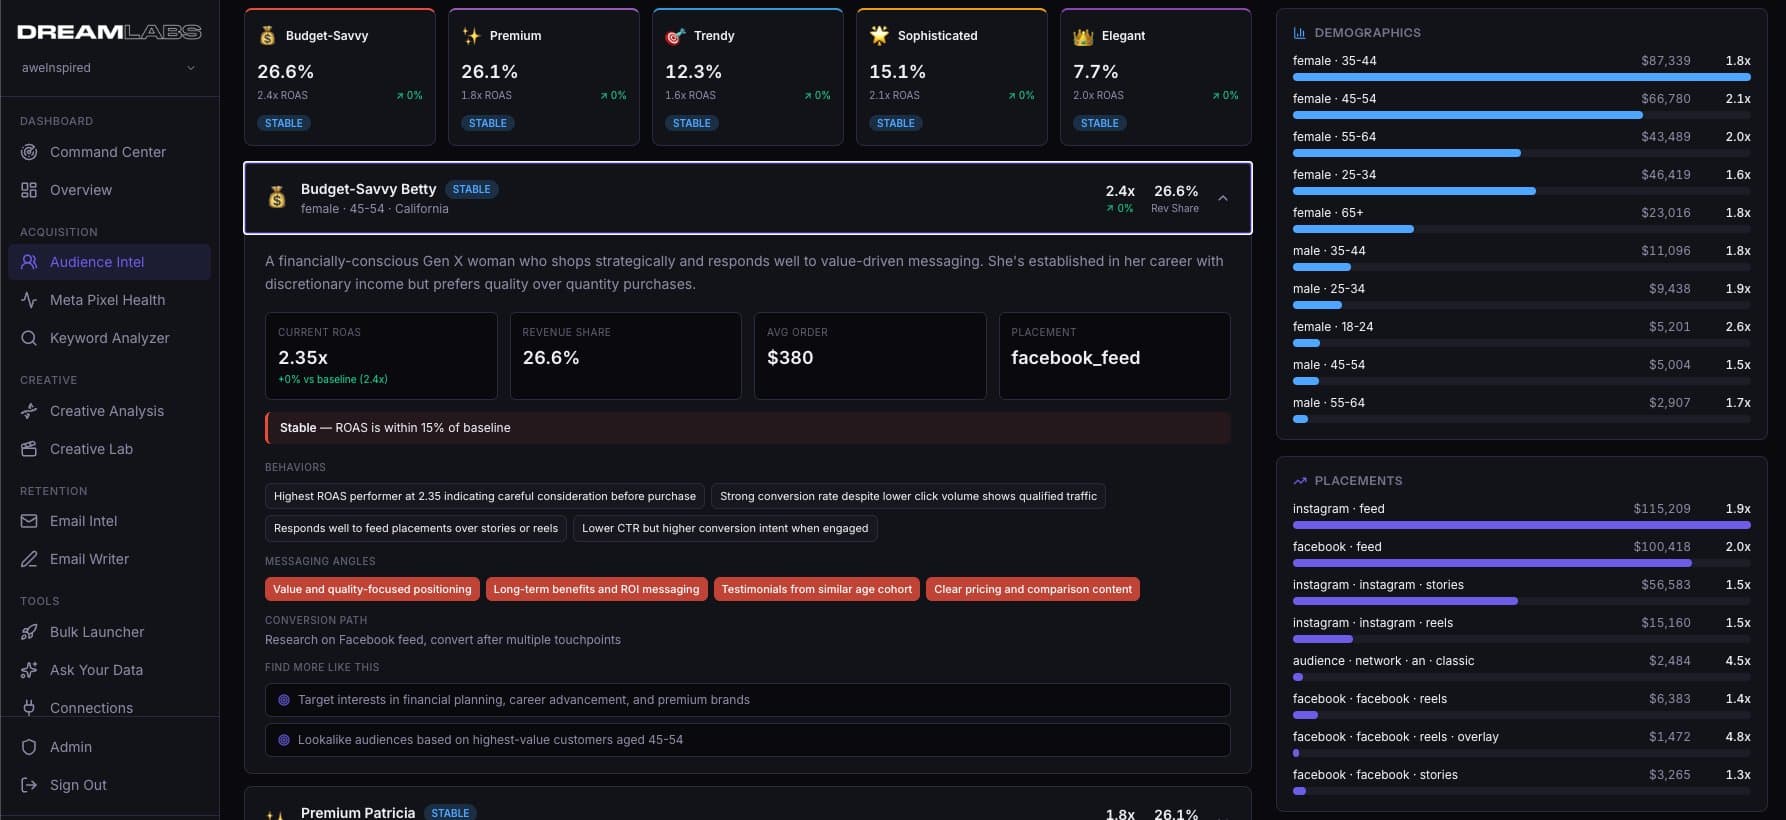Screen dimensions: 1786x820
Task: Click the female 35-44 demographic bar
Action: [x=1520, y=77]
